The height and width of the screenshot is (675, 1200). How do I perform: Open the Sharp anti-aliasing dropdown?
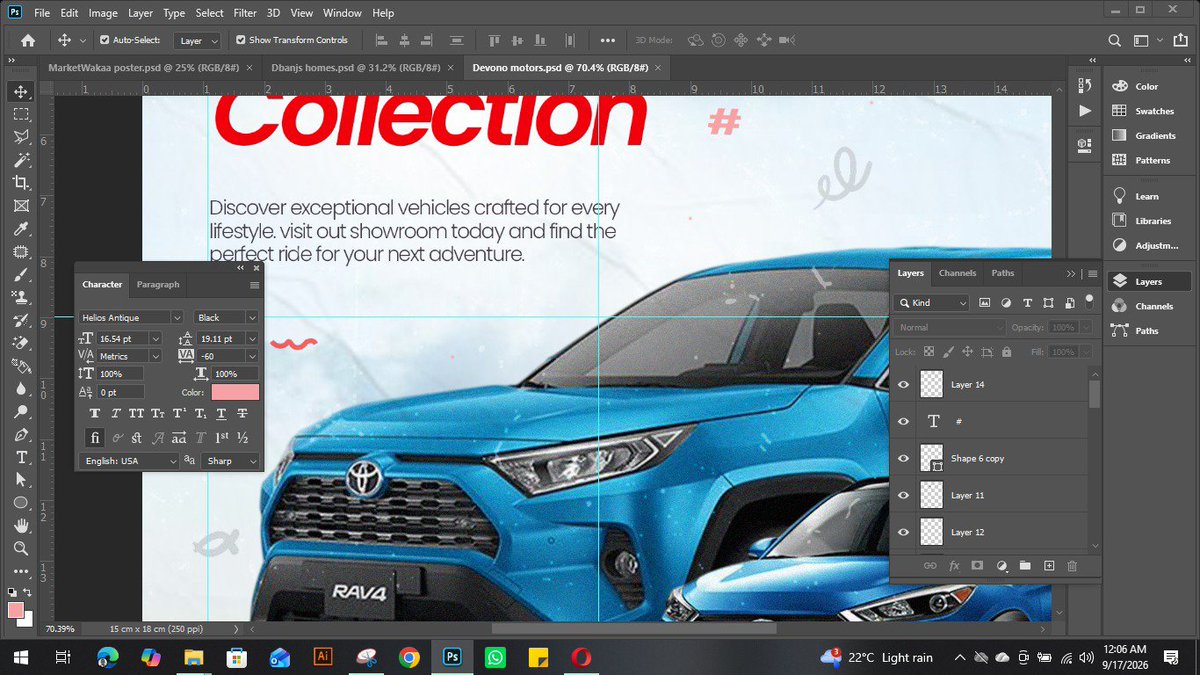[231, 461]
